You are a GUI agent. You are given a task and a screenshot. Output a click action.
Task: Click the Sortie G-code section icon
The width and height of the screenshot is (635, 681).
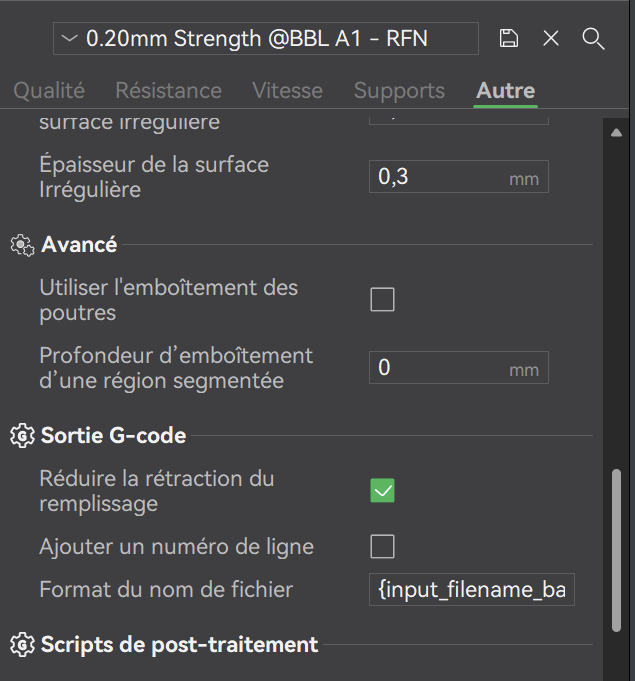point(22,436)
